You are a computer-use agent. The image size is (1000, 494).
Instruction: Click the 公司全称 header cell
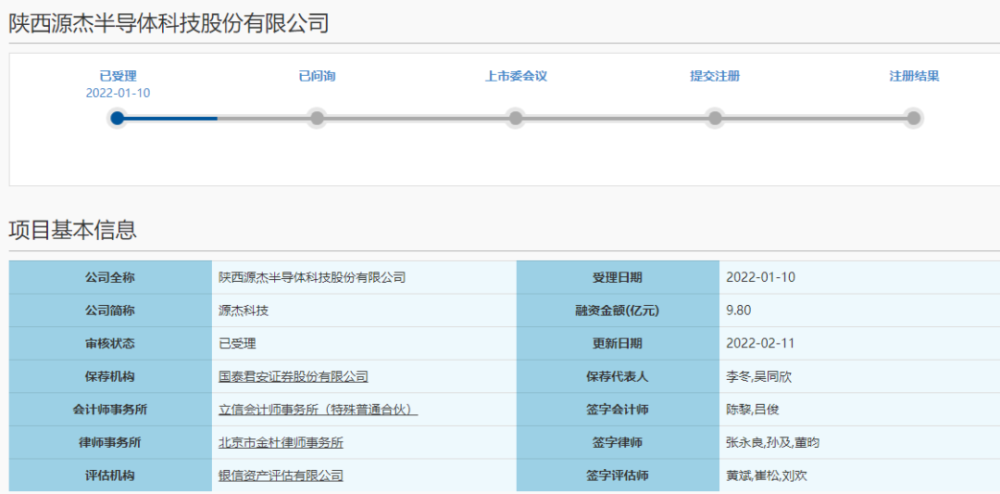[x=110, y=277]
